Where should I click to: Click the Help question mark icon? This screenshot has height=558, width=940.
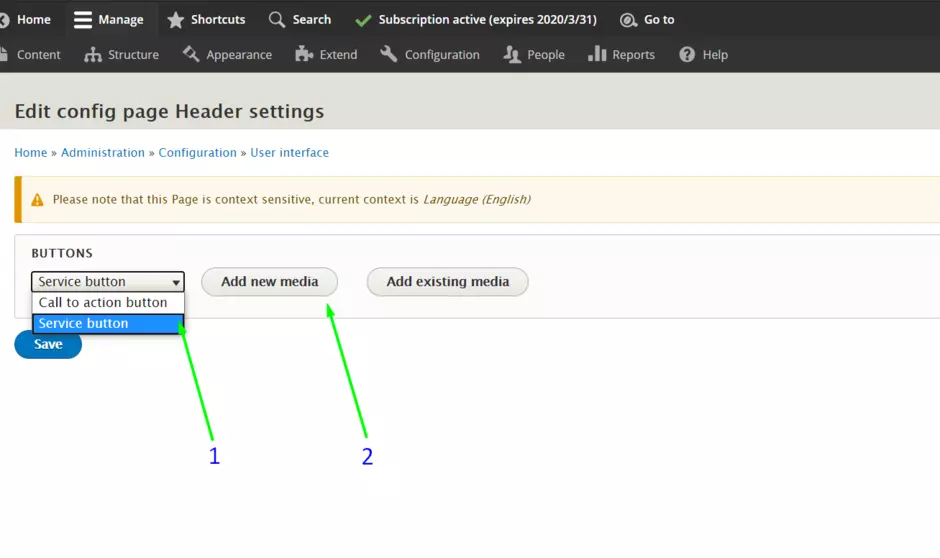click(687, 55)
